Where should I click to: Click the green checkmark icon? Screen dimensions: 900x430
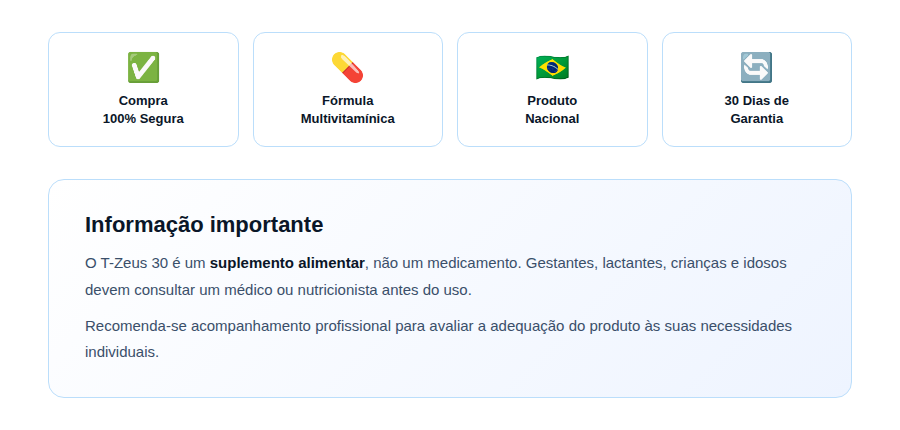pos(143,68)
